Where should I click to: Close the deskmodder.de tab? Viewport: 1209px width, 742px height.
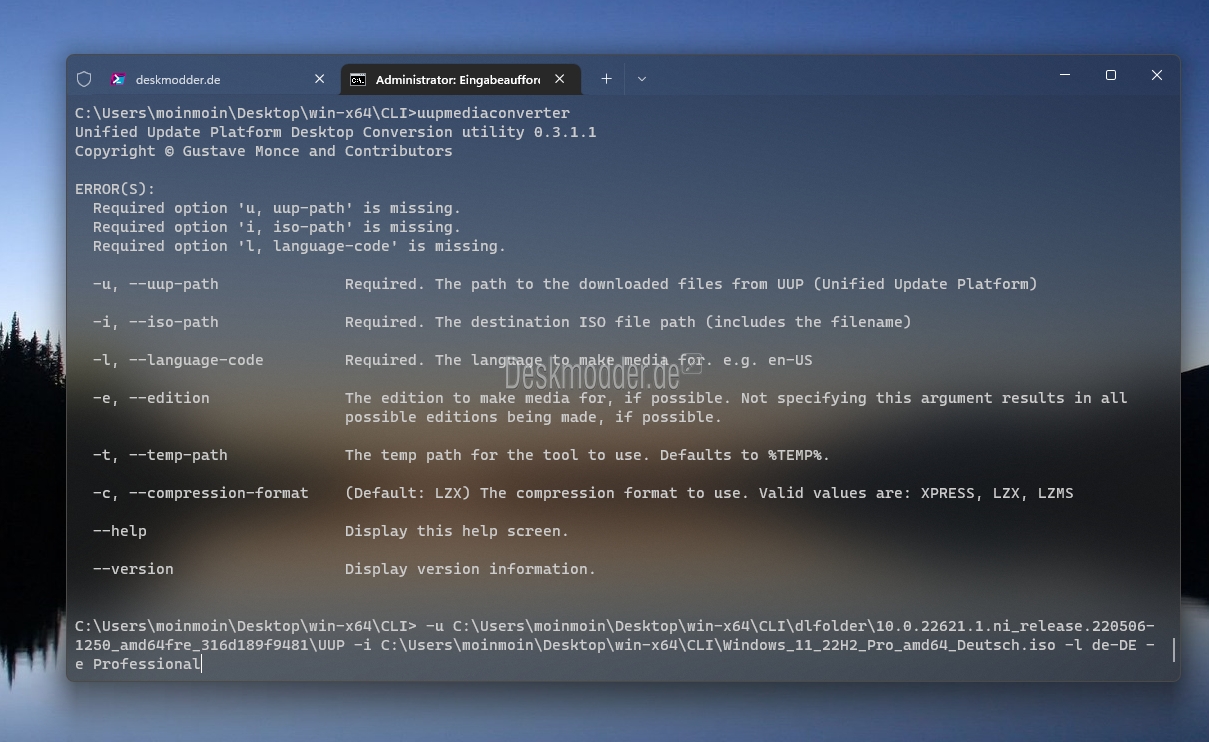(320, 79)
